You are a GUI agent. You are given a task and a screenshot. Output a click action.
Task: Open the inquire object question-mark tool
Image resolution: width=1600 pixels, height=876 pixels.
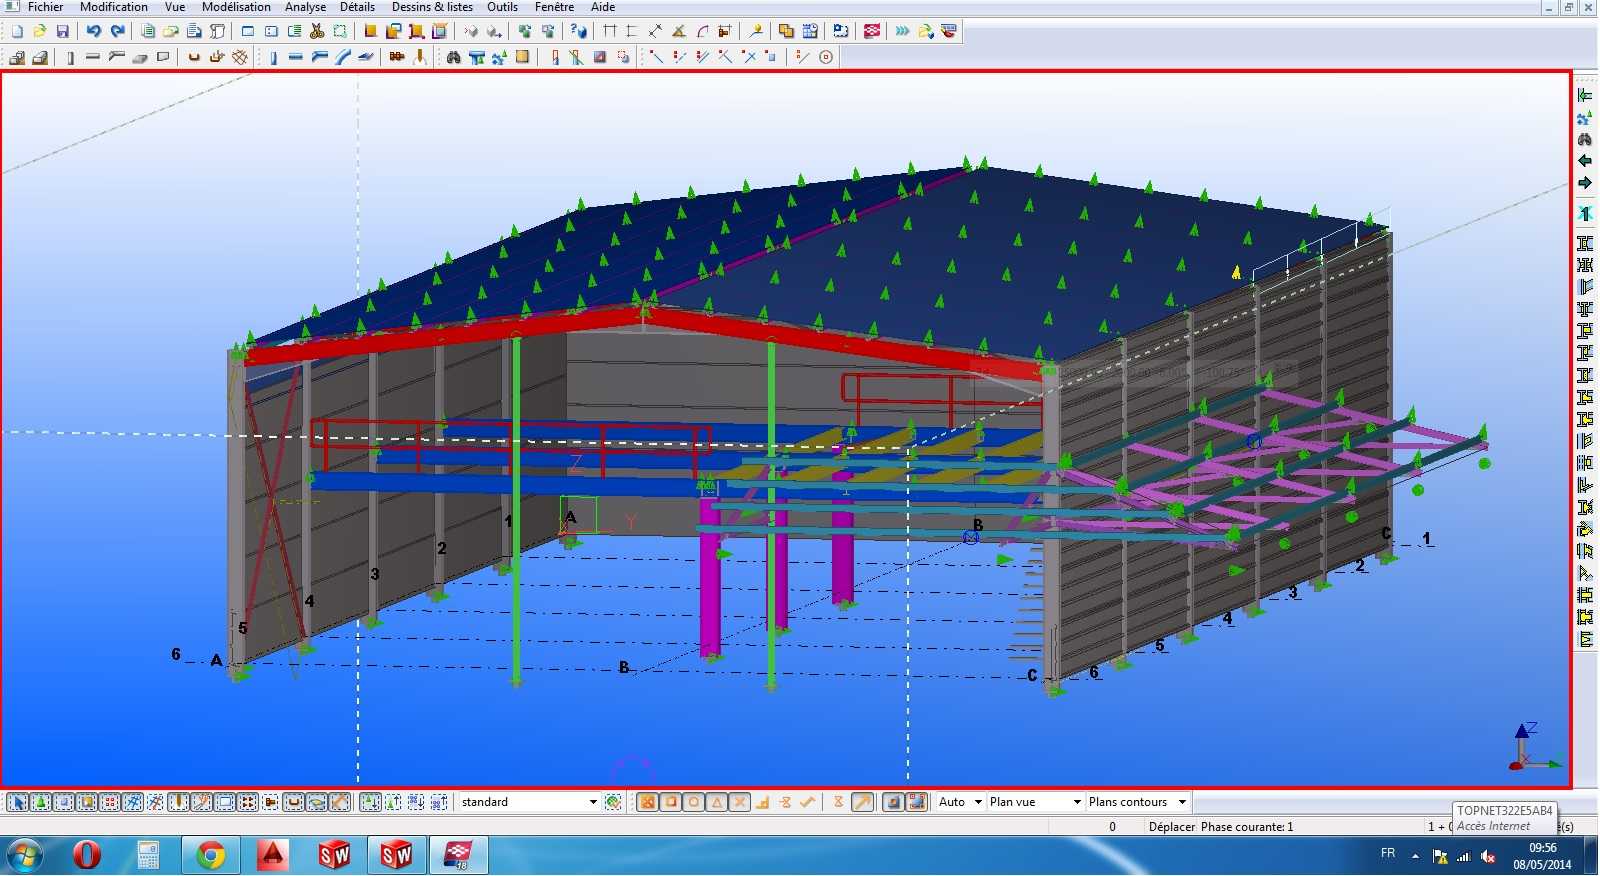(578, 31)
